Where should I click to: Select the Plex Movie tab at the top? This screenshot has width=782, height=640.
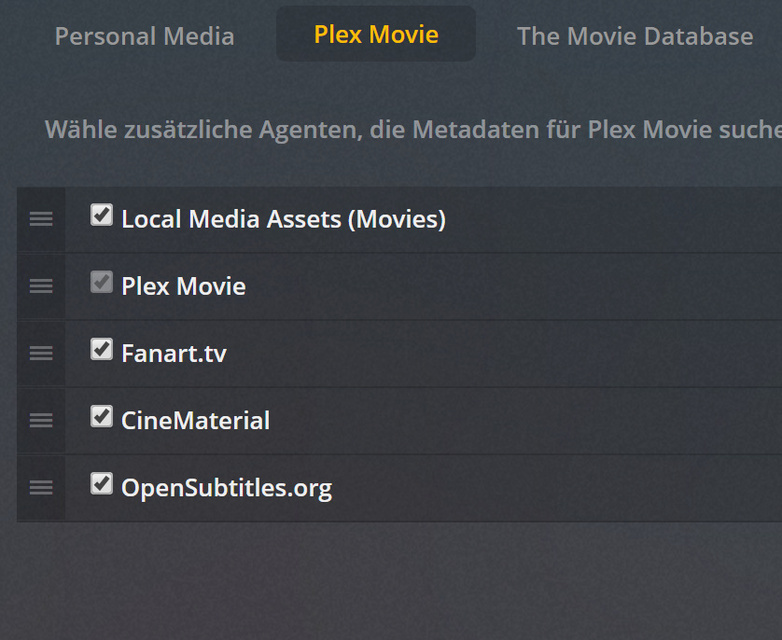[376, 34]
